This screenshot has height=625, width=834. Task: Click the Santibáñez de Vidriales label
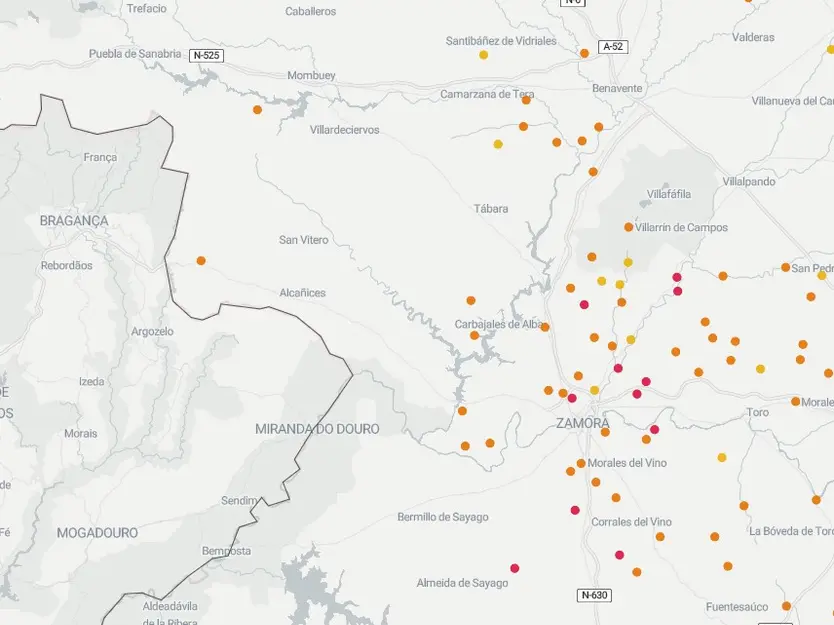(x=501, y=41)
